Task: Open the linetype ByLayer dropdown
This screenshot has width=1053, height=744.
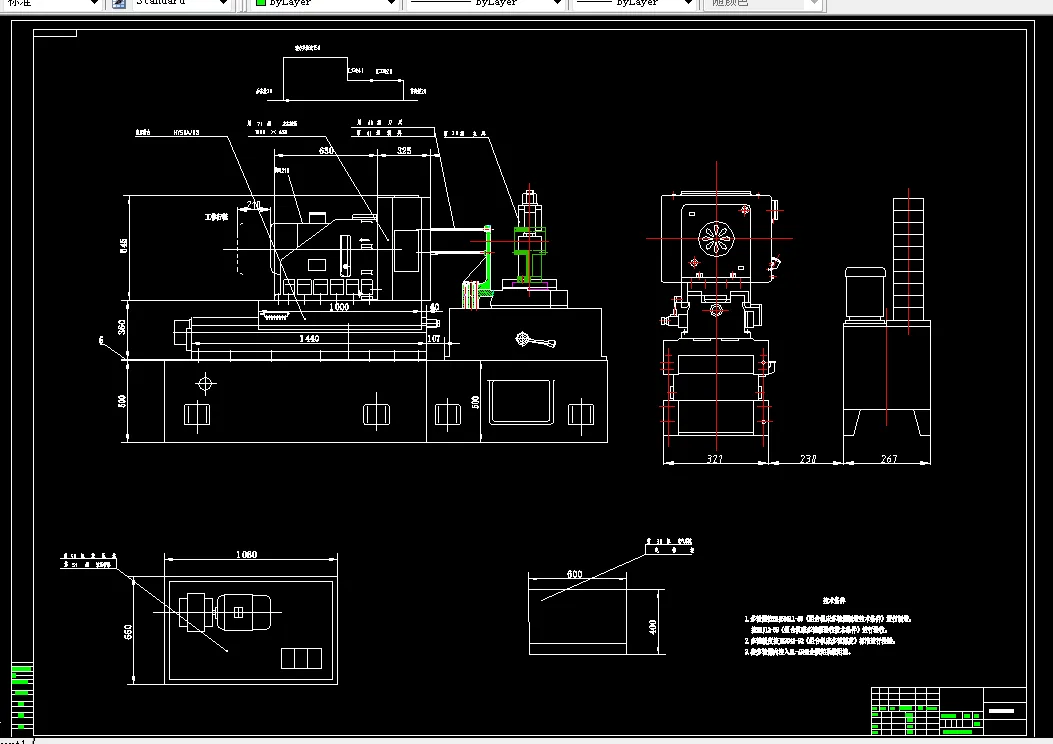Action: click(486, 3)
